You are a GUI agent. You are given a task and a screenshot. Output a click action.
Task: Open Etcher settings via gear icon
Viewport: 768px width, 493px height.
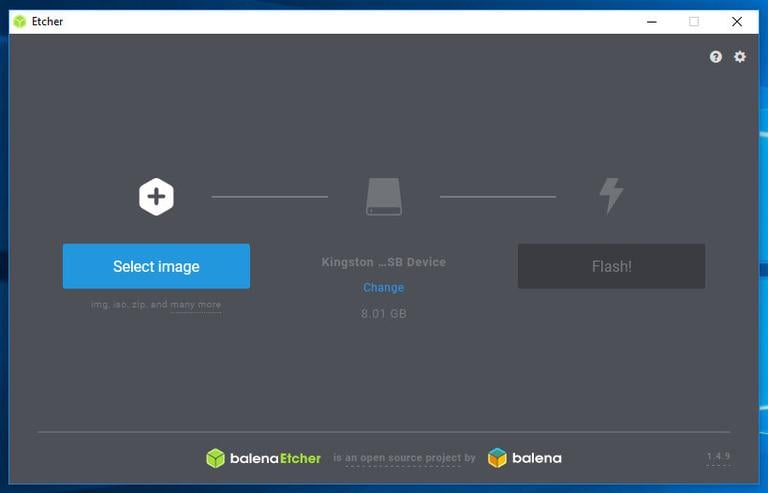(x=740, y=57)
